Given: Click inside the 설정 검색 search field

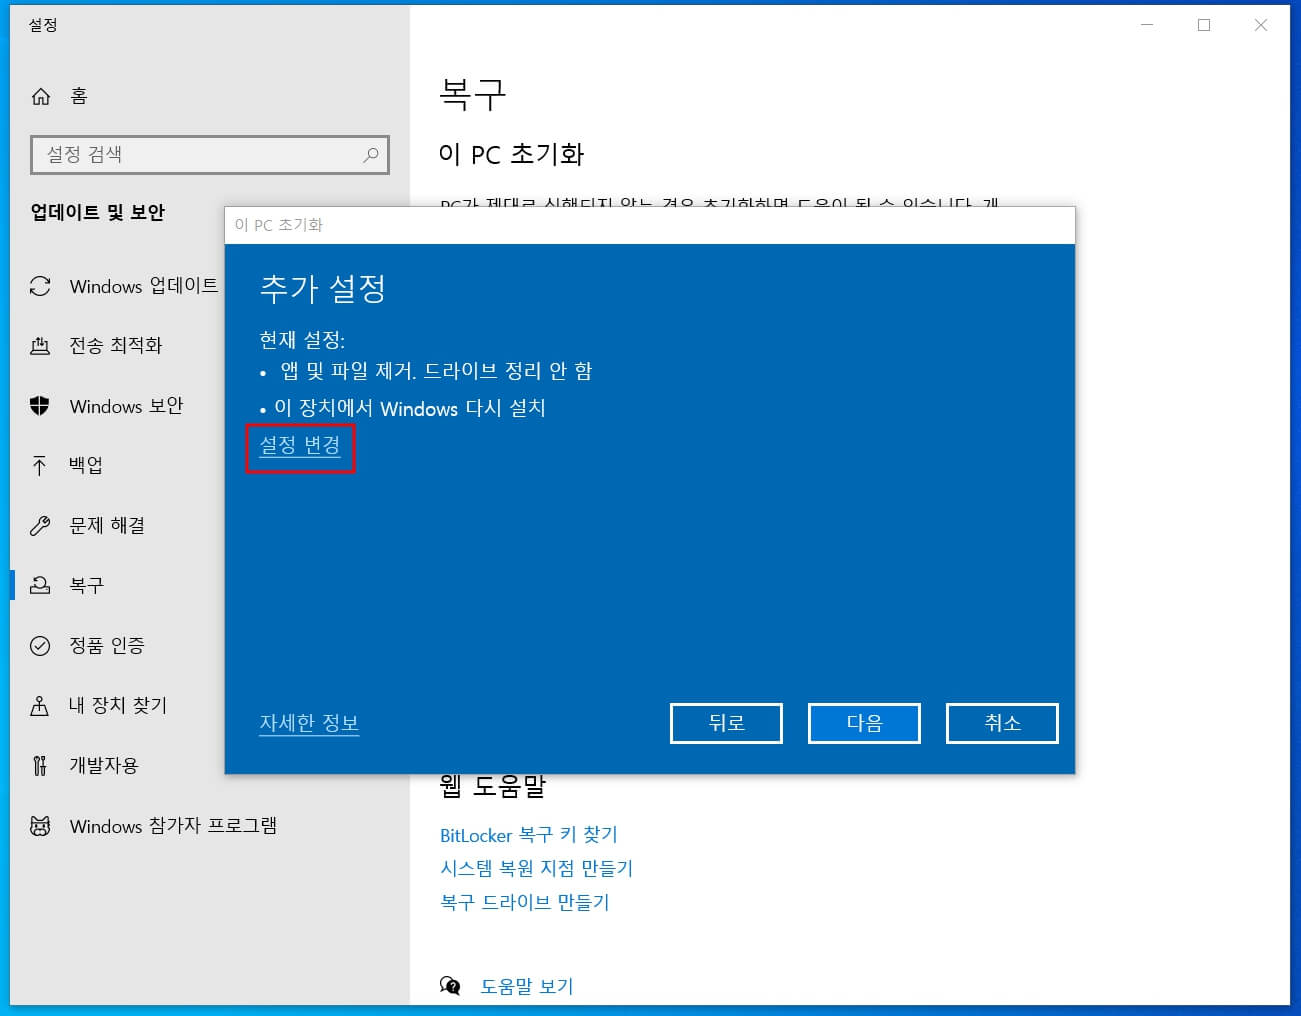Looking at the screenshot, I should click(x=200, y=155).
